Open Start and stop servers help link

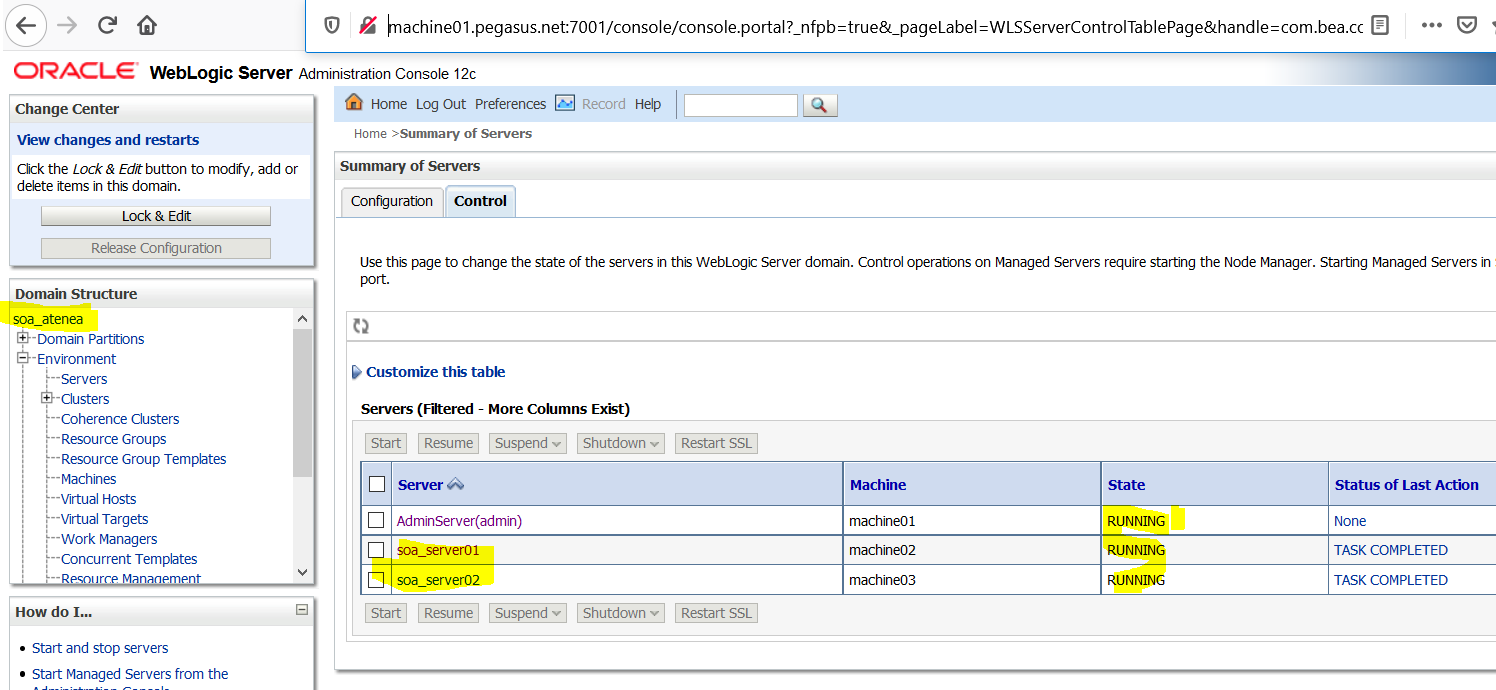(x=100, y=648)
